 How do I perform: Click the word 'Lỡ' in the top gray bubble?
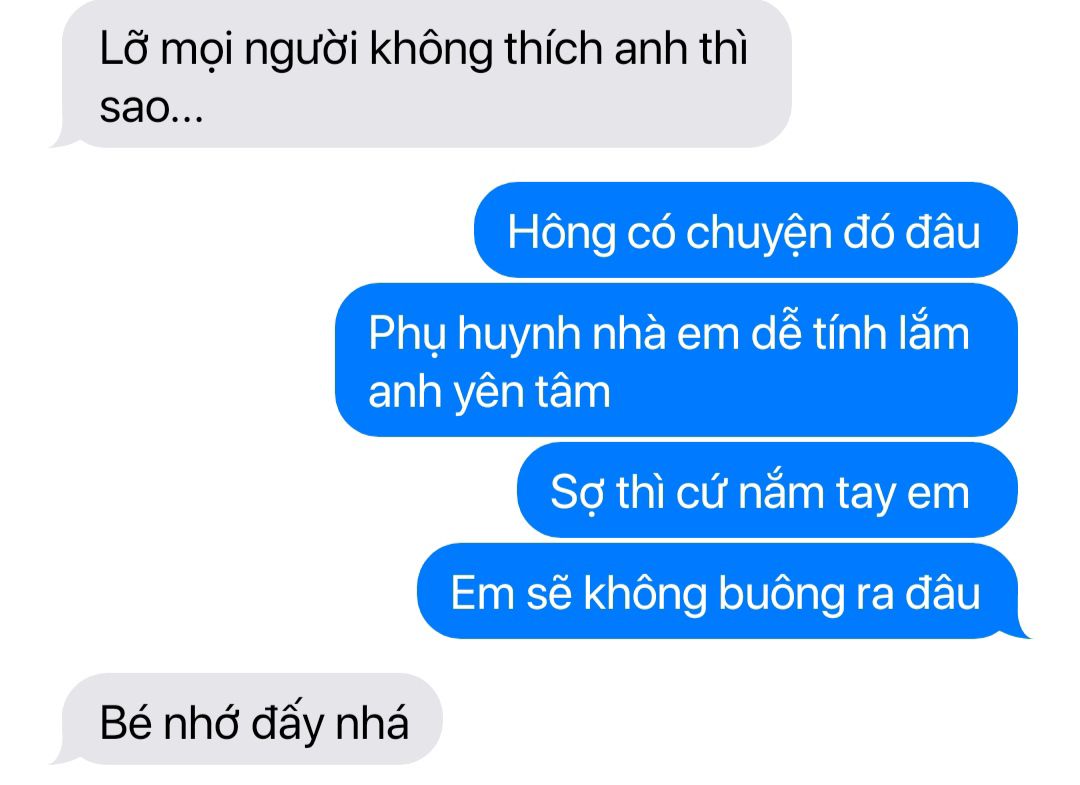click(x=124, y=49)
